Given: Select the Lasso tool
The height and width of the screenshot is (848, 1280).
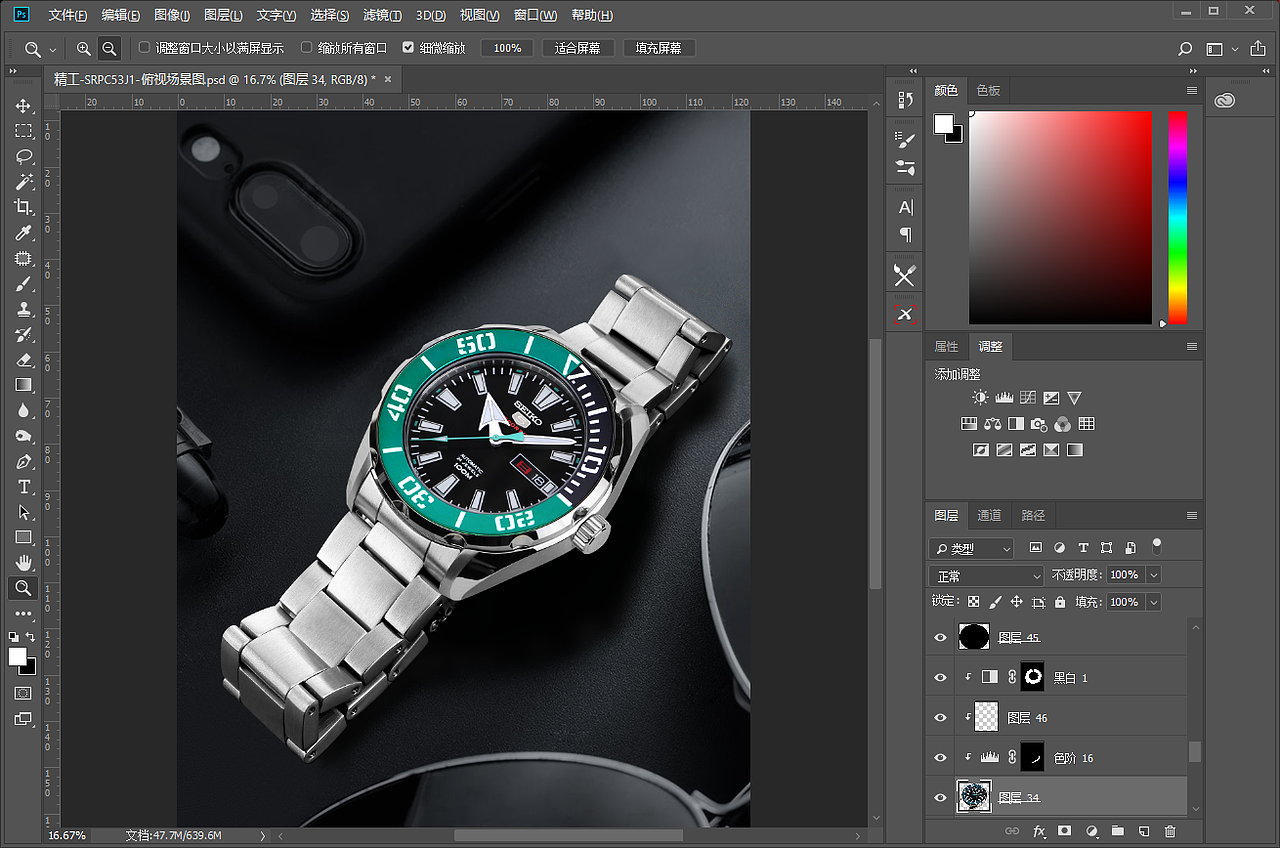Looking at the screenshot, I should 23,156.
